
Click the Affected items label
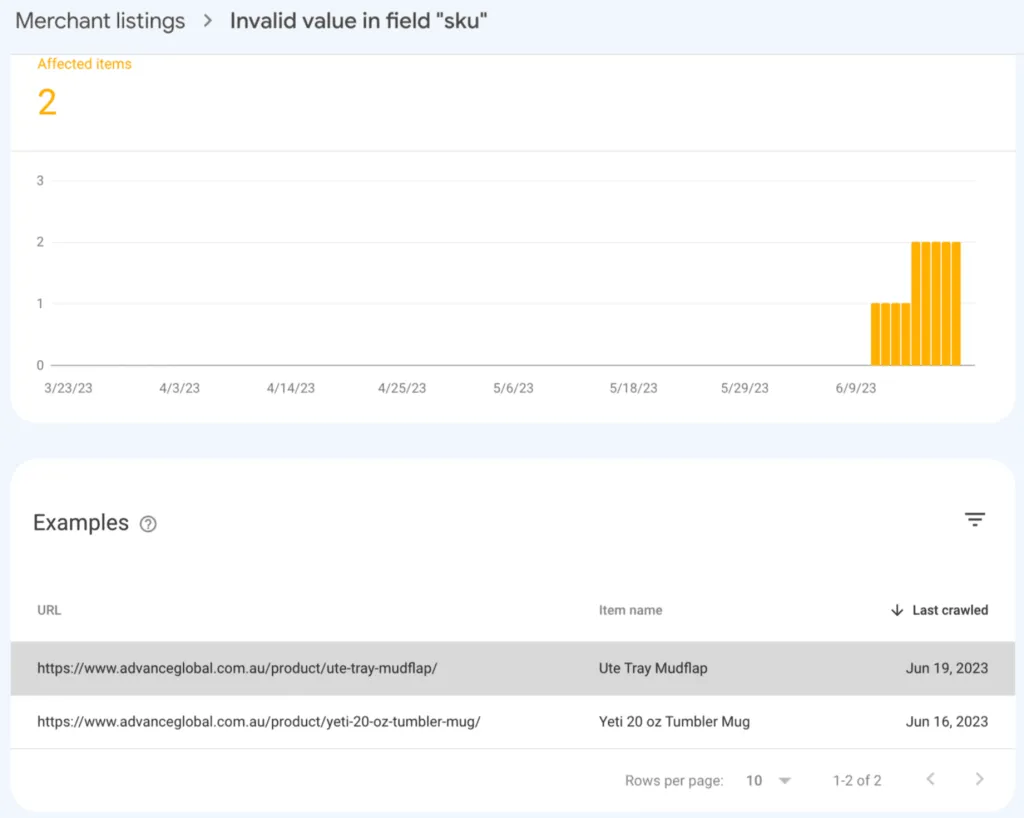pos(84,64)
